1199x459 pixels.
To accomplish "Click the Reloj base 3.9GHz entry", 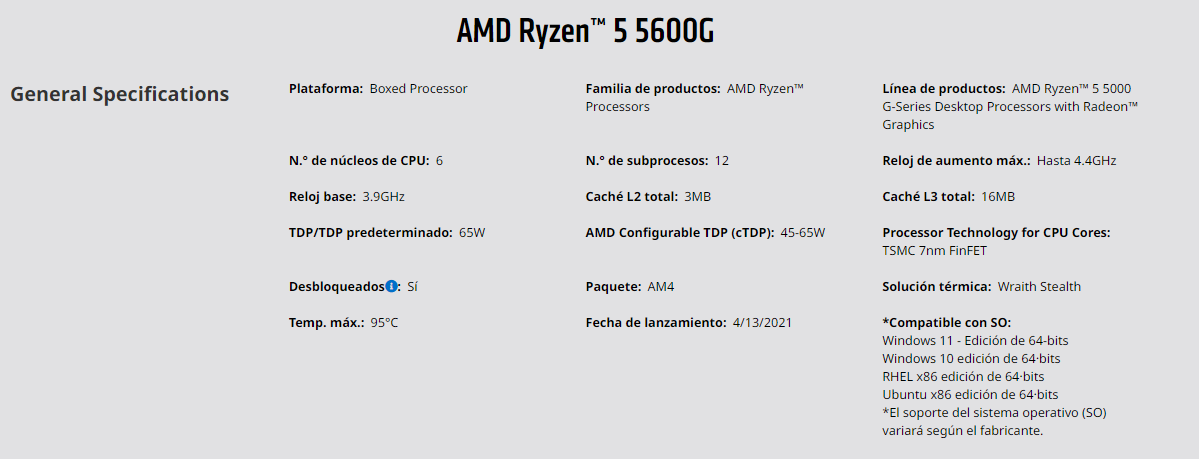I will click(x=346, y=197).
